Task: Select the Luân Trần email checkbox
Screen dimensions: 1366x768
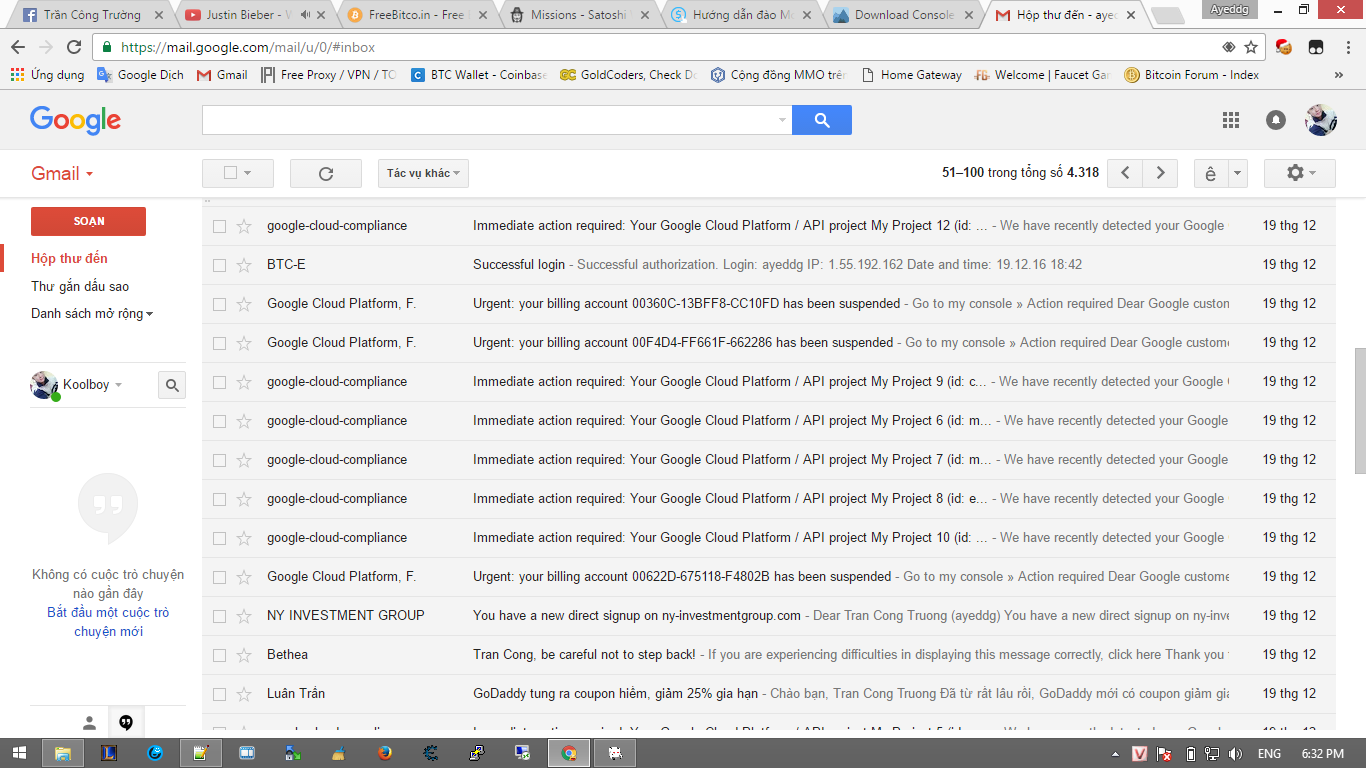Action: tap(220, 694)
